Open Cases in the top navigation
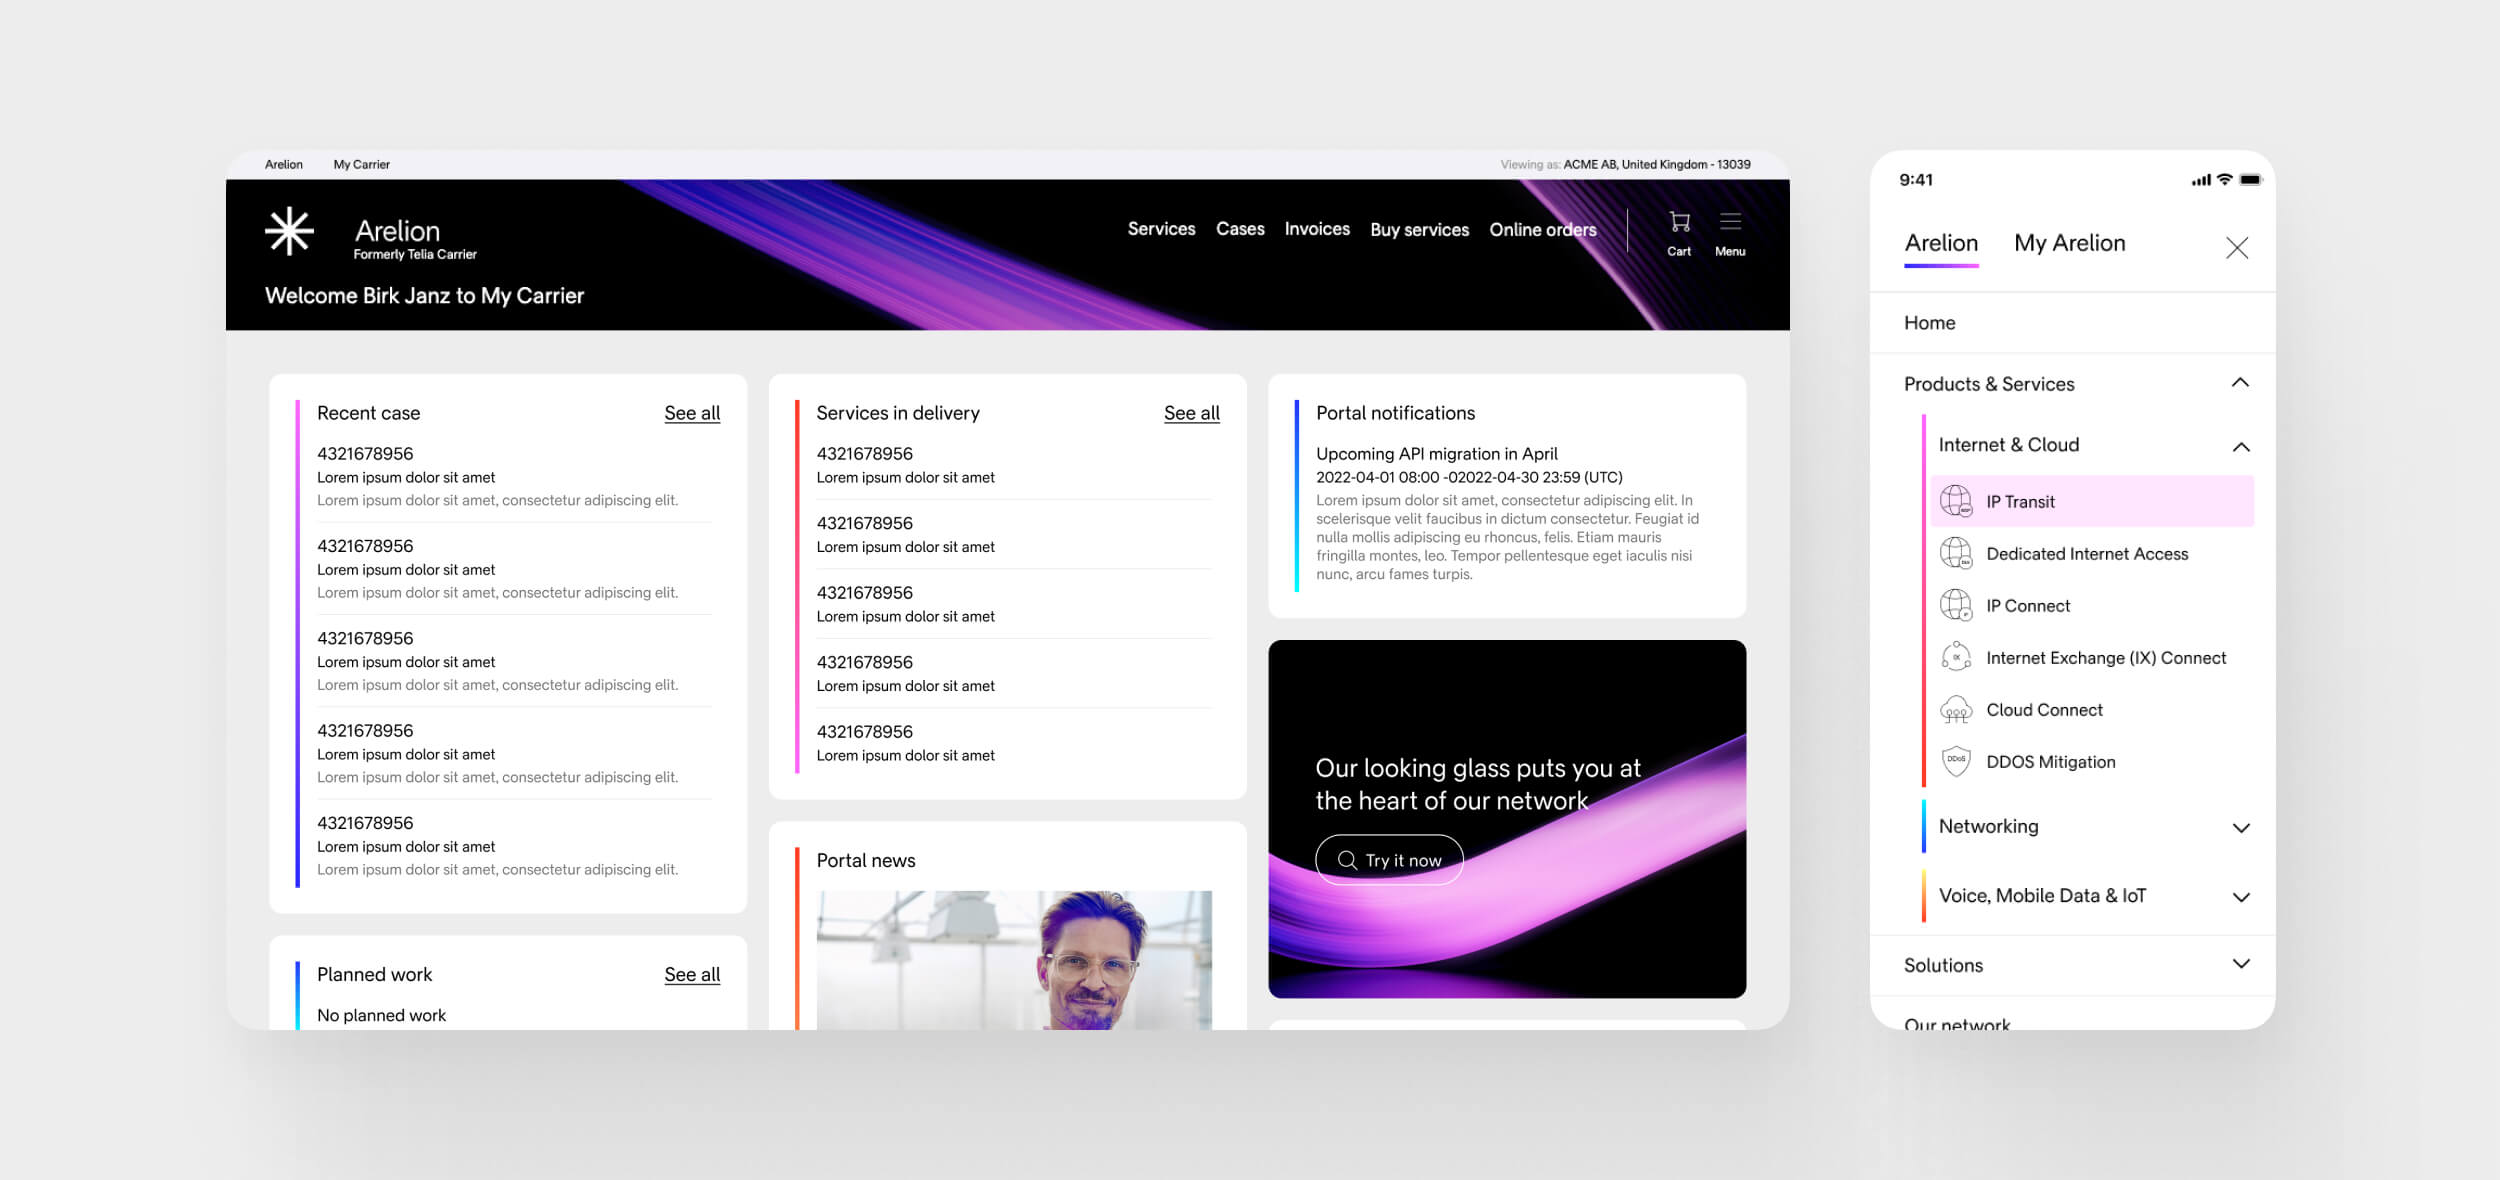This screenshot has width=2500, height=1180. [x=1240, y=229]
